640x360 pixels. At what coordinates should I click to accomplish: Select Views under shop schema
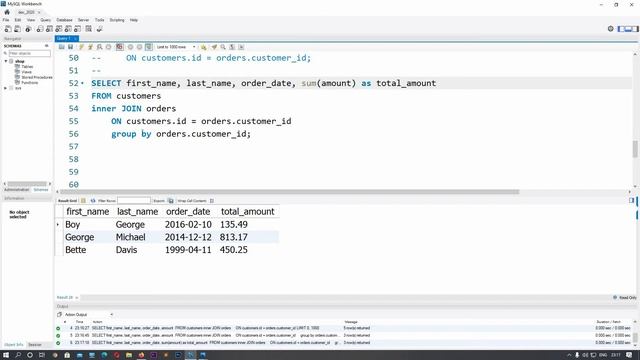pos(27,72)
